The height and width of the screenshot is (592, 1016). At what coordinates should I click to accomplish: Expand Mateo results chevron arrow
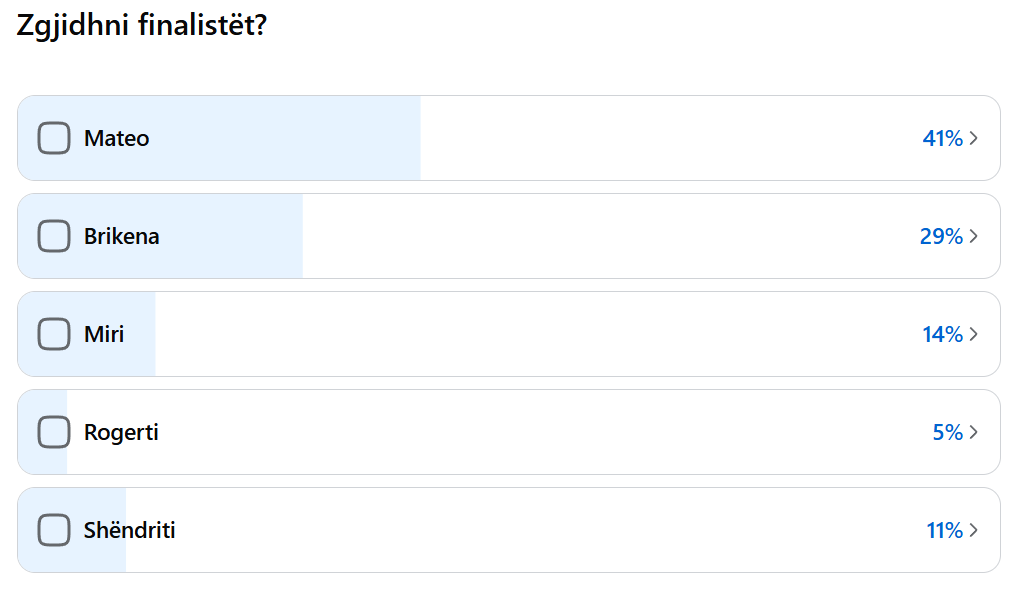(x=974, y=138)
